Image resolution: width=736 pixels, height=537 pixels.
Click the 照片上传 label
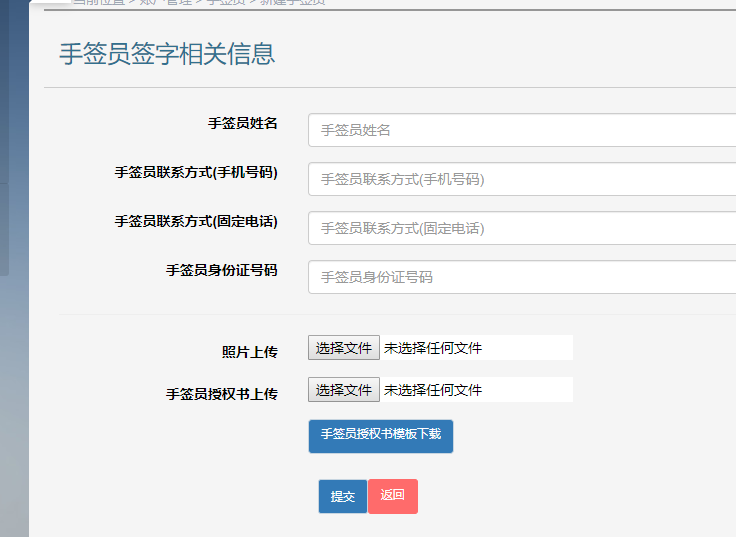(250, 352)
